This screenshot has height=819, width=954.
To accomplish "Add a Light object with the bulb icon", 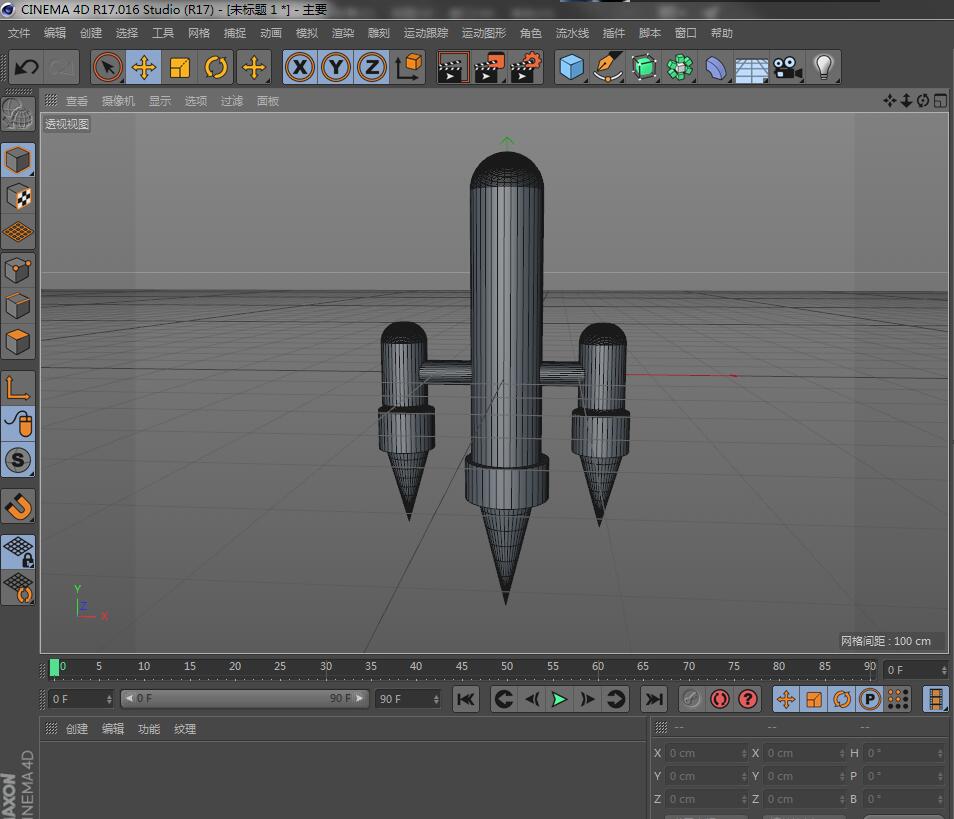I will pyautogui.click(x=823, y=68).
